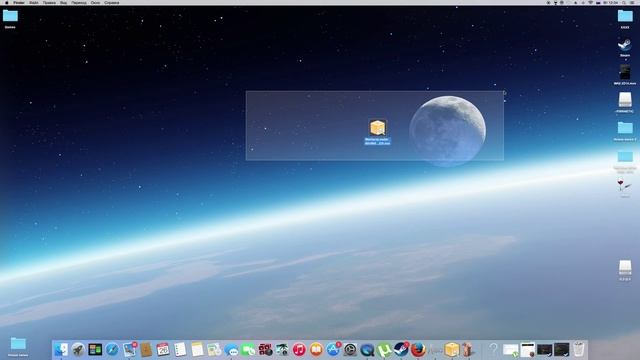The width and height of the screenshot is (640, 360).
Task: Open System Preferences gear in Dock
Action: click(350, 349)
